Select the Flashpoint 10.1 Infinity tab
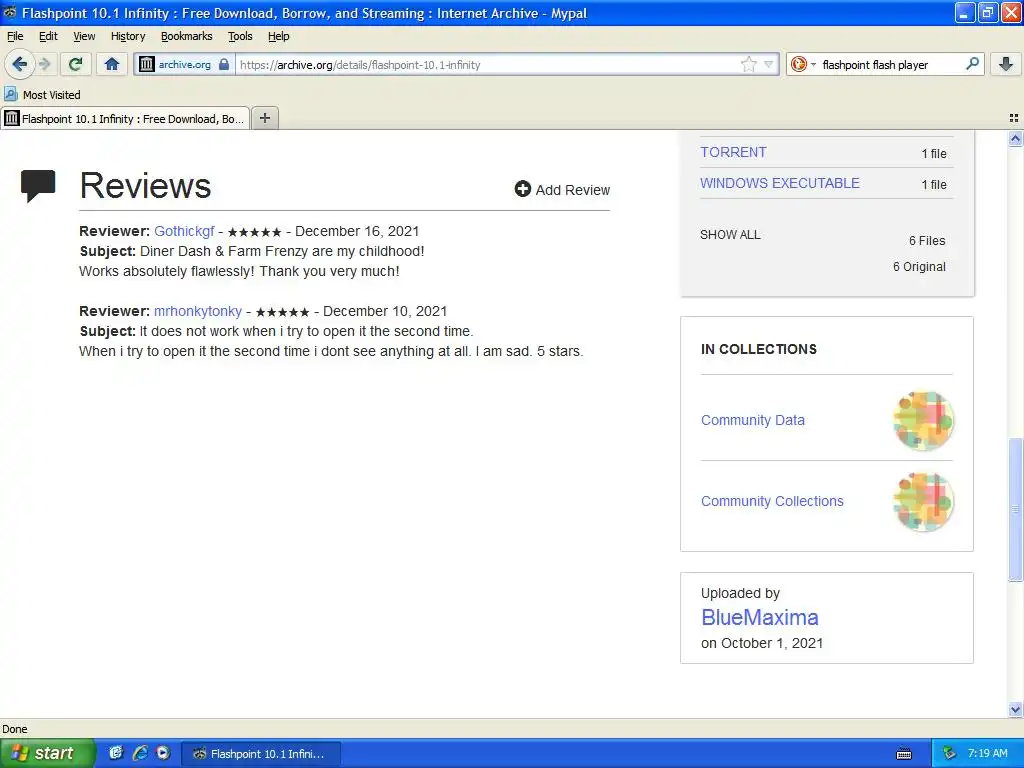Image resolution: width=1024 pixels, height=768 pixels. pos(125,118)
